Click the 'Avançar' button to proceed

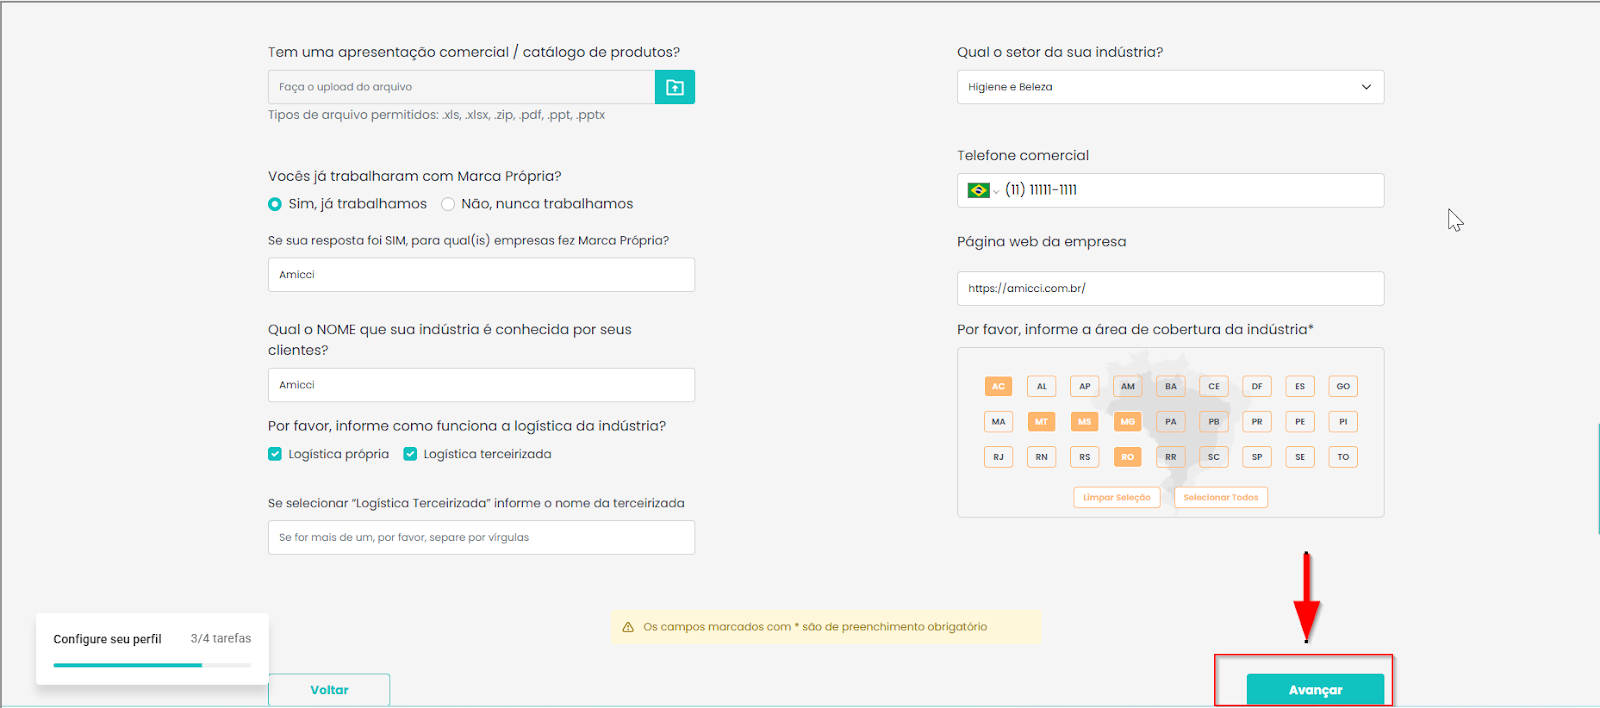1315,689
